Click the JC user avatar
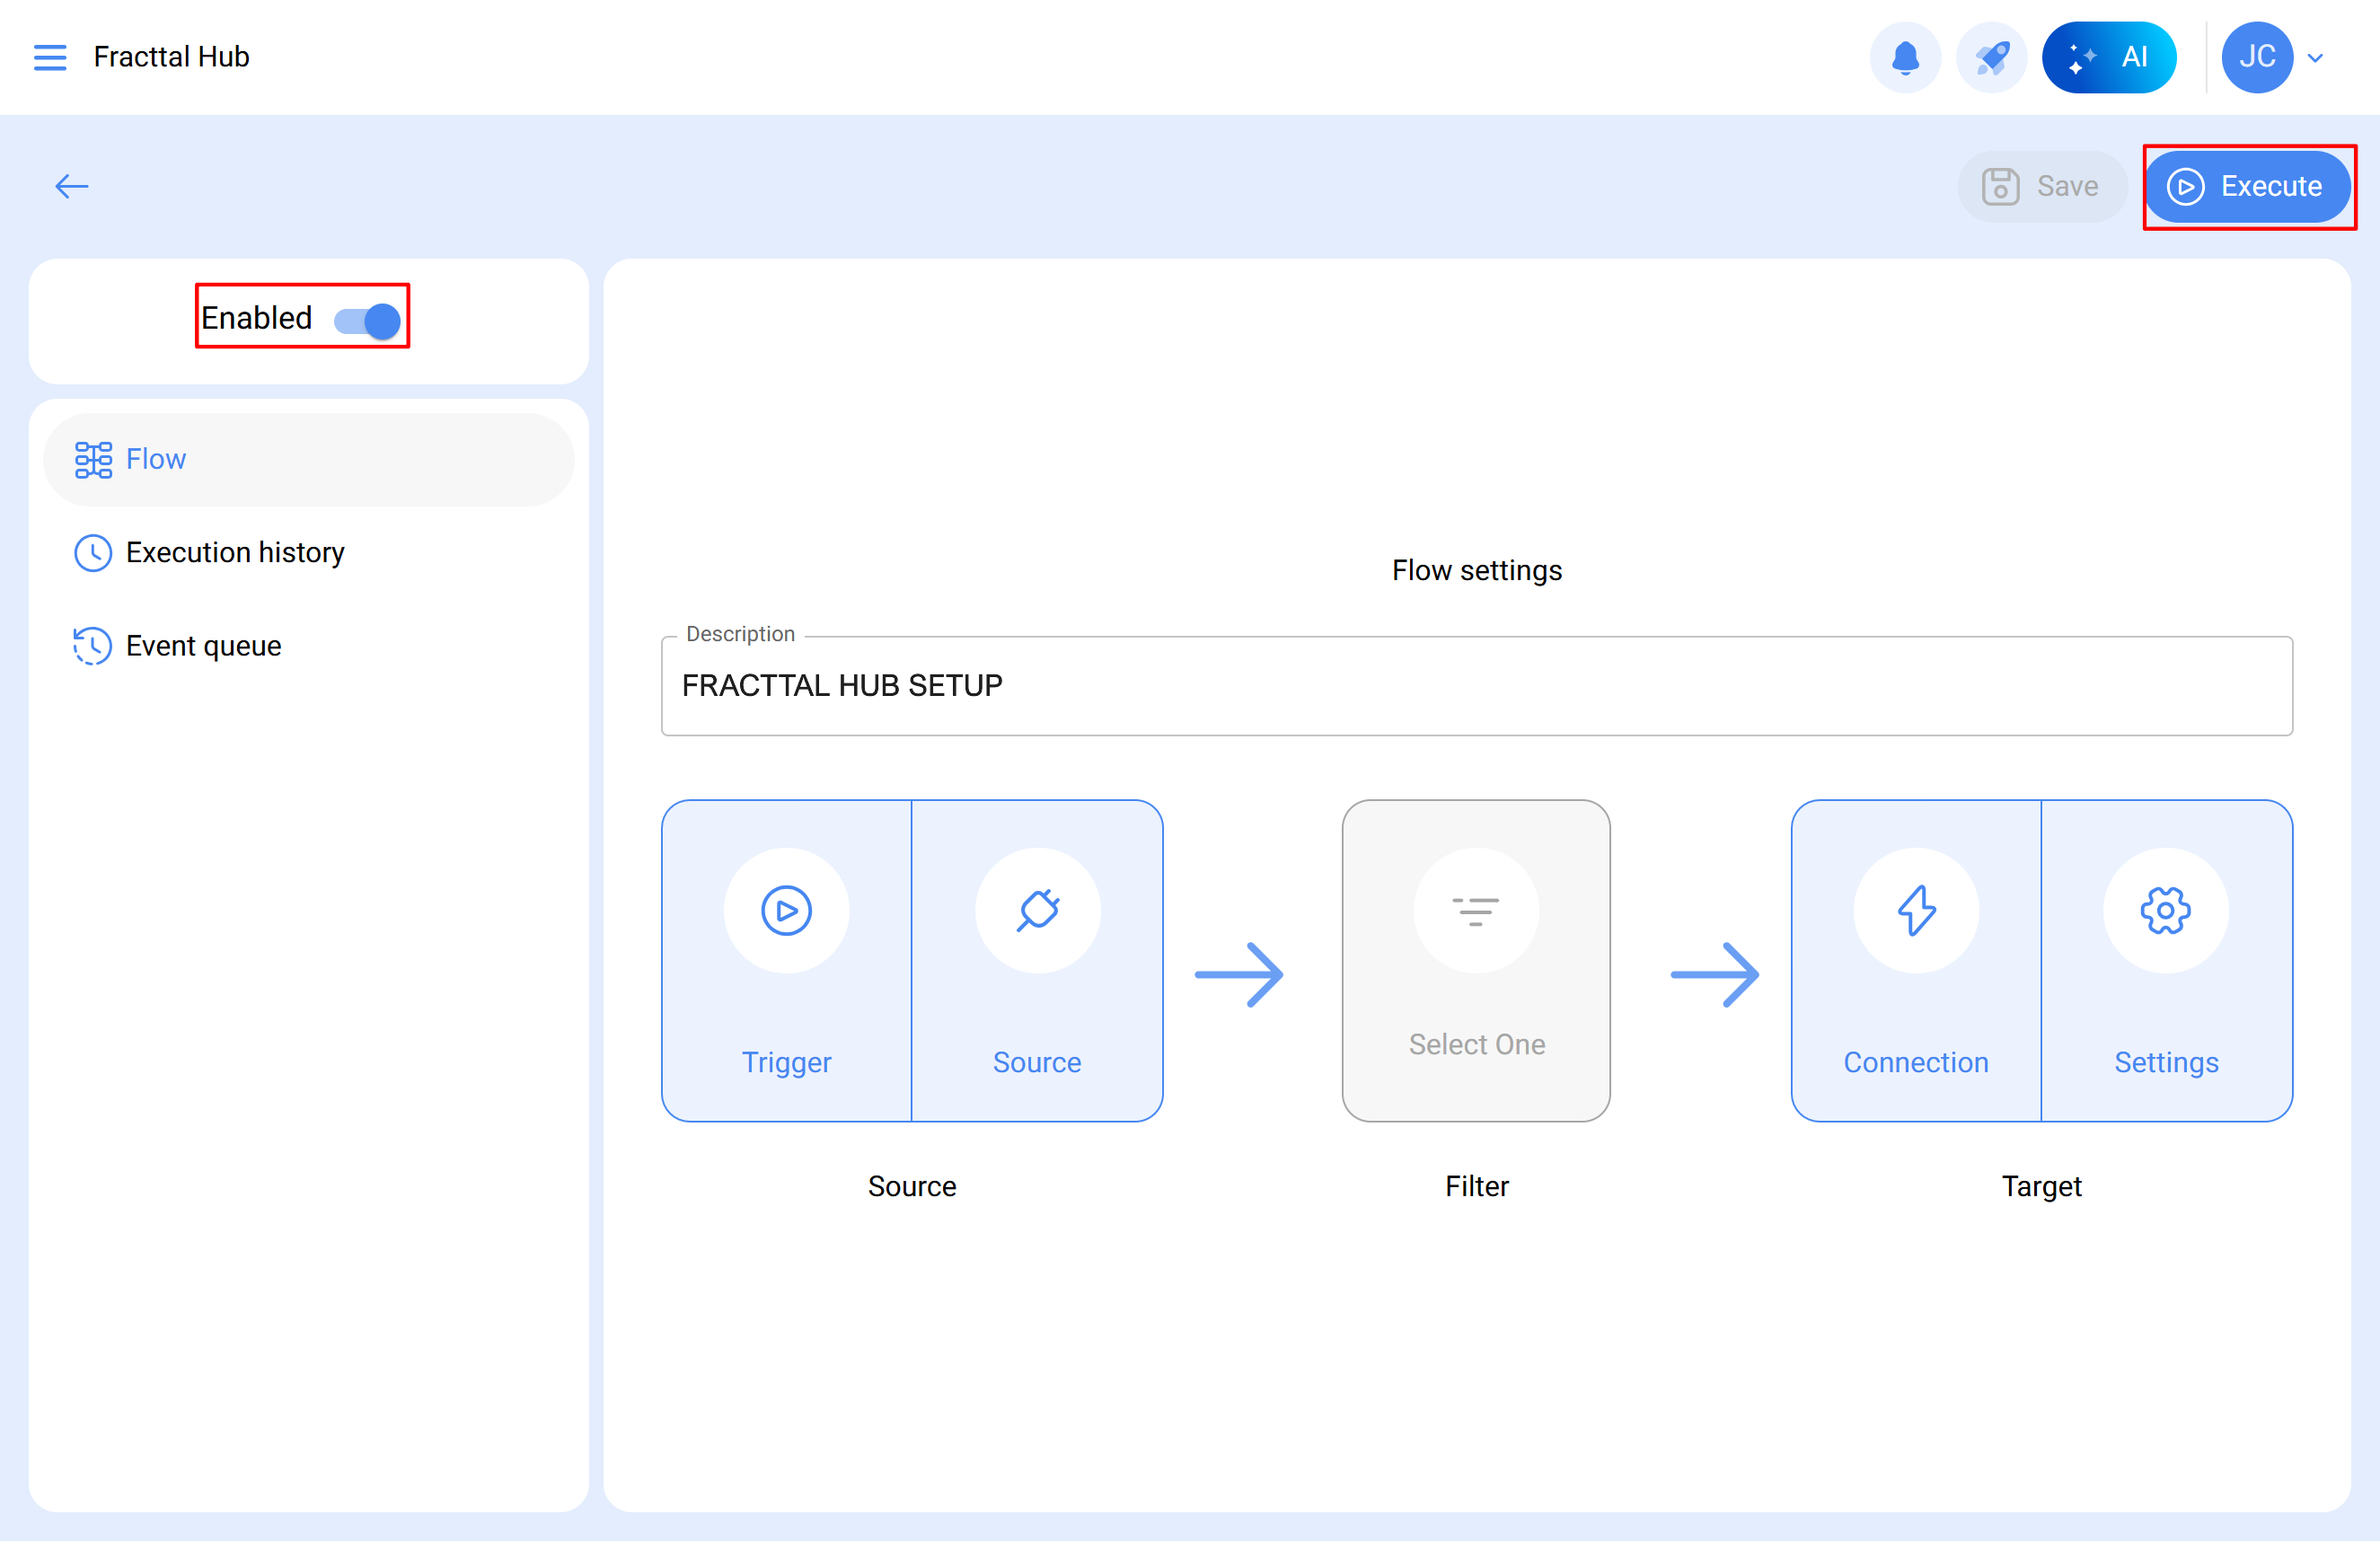This screenshot has height=1541, width=2380. click(x=2256, y=57)
